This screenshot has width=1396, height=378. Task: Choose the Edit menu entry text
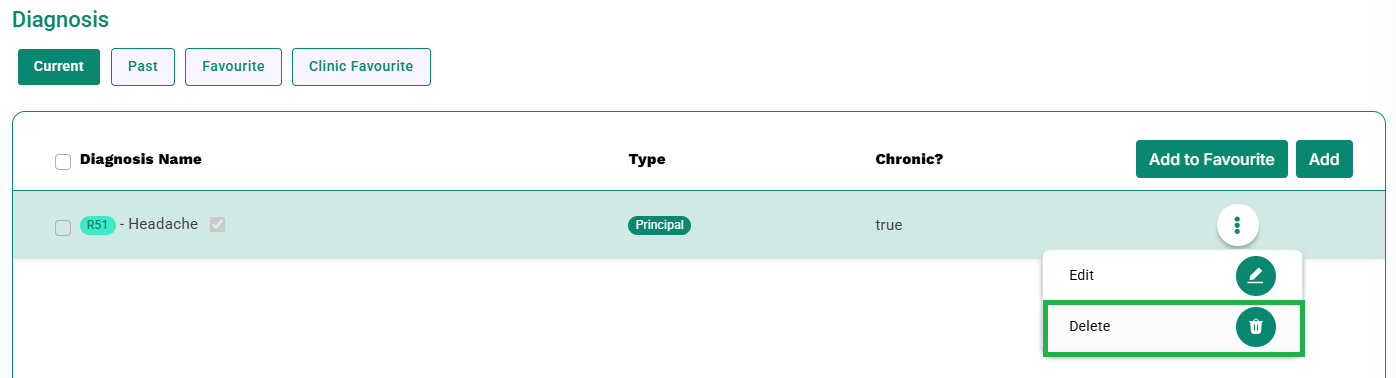click(1081, 275)
